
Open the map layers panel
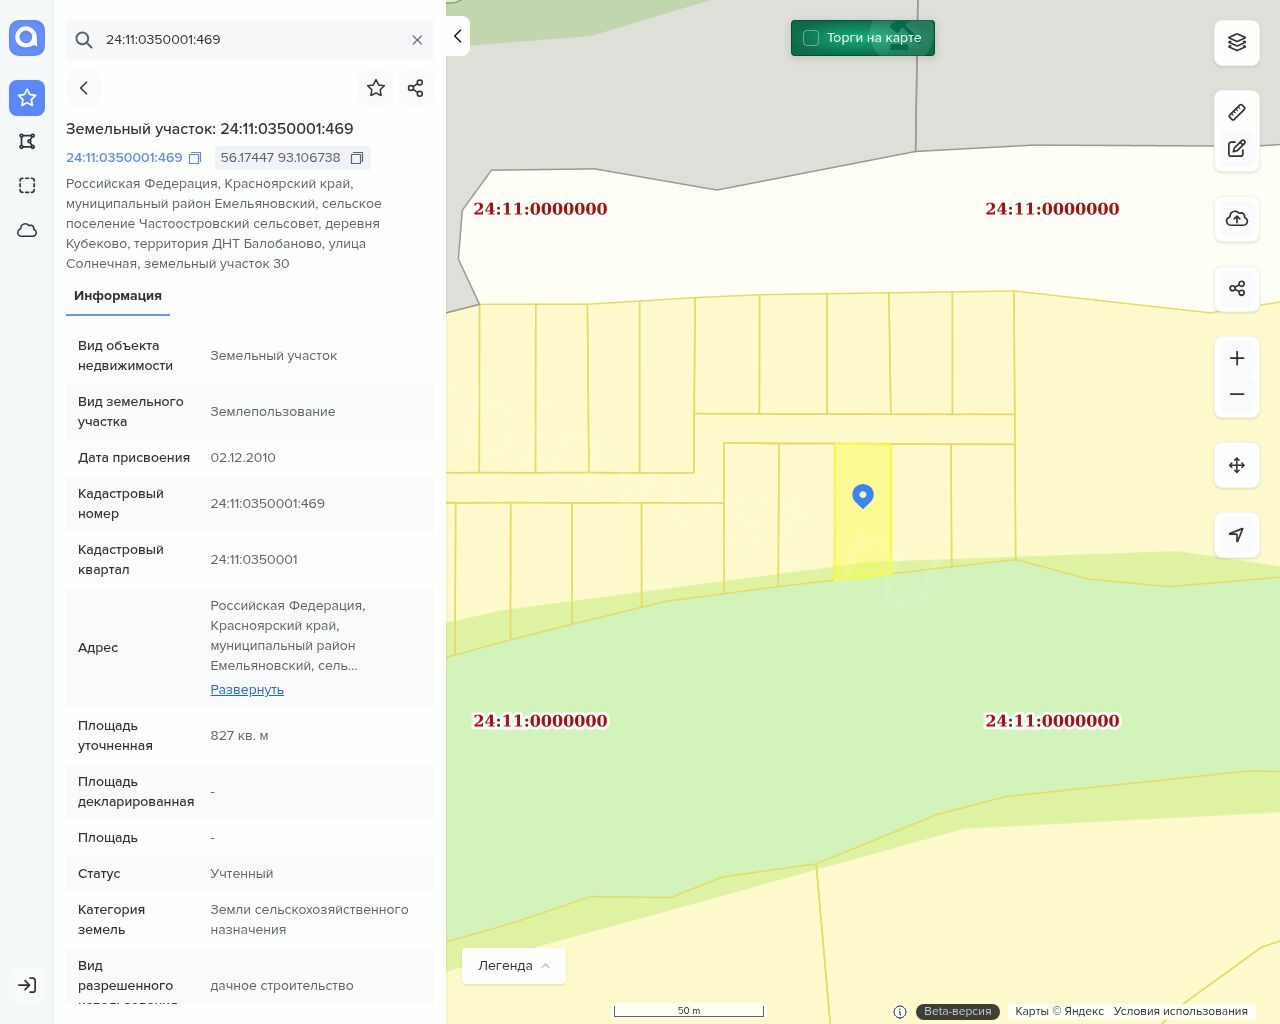pos(1237,42)
